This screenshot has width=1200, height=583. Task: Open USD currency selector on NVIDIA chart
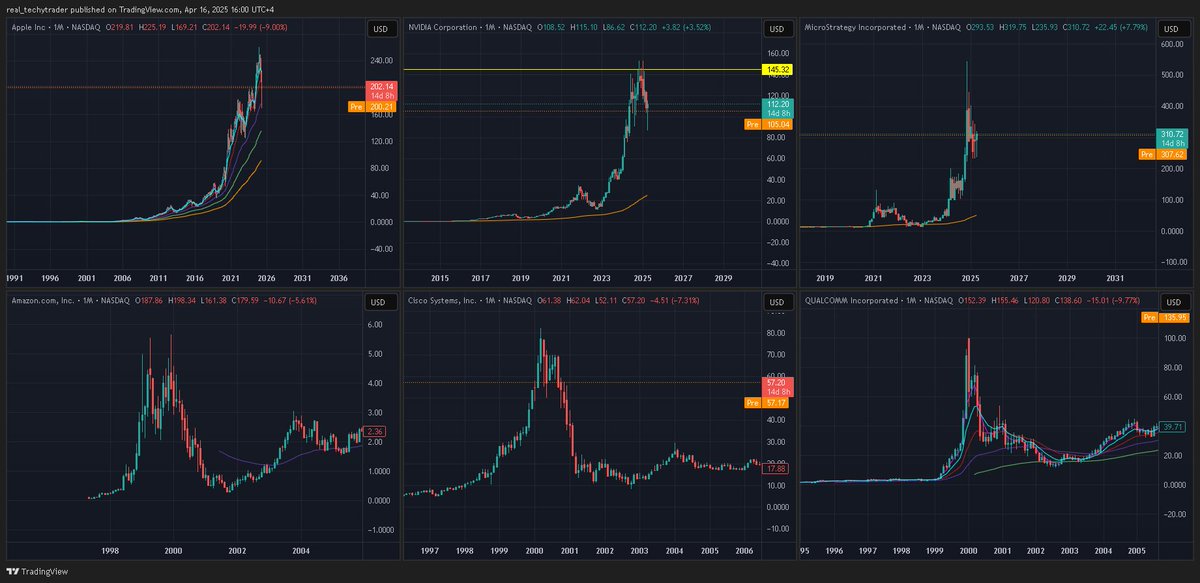(x=776, y=29)
